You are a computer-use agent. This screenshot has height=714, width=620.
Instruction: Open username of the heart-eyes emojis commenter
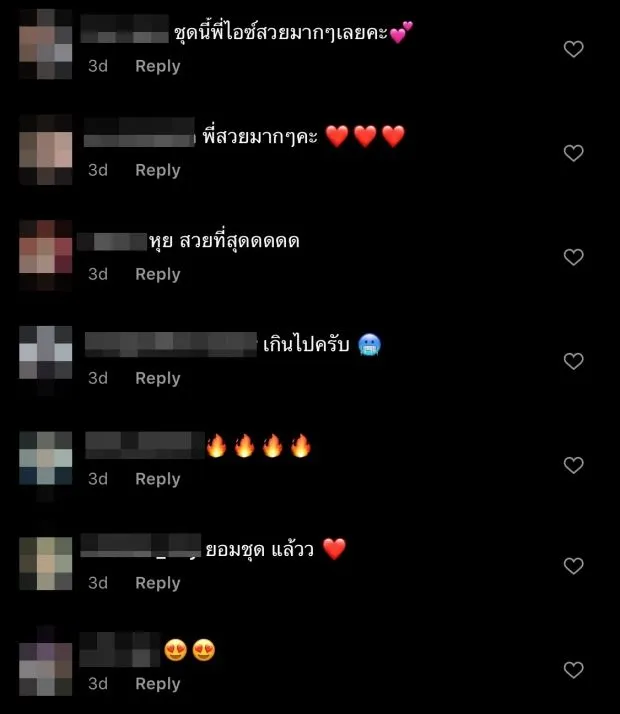120,650
